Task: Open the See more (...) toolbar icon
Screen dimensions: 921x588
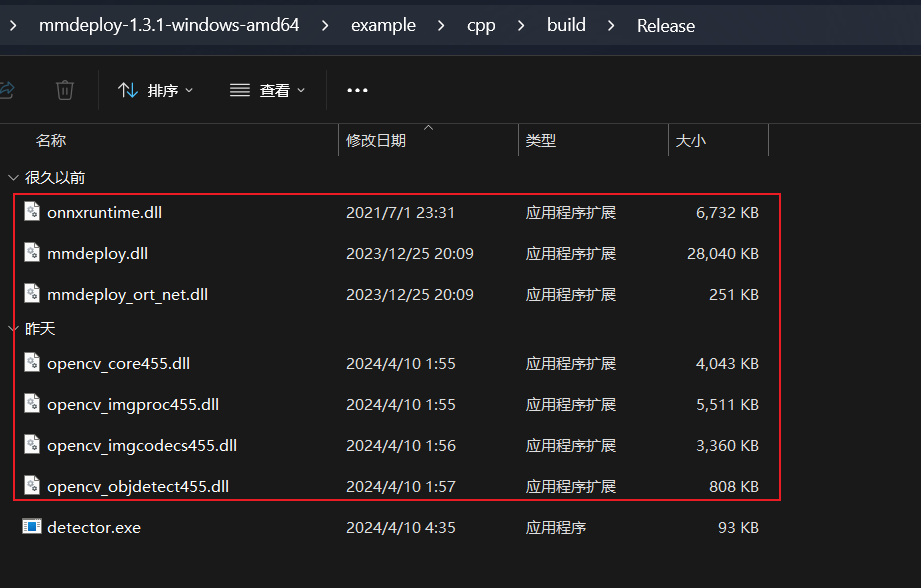Action: [357, 90]
